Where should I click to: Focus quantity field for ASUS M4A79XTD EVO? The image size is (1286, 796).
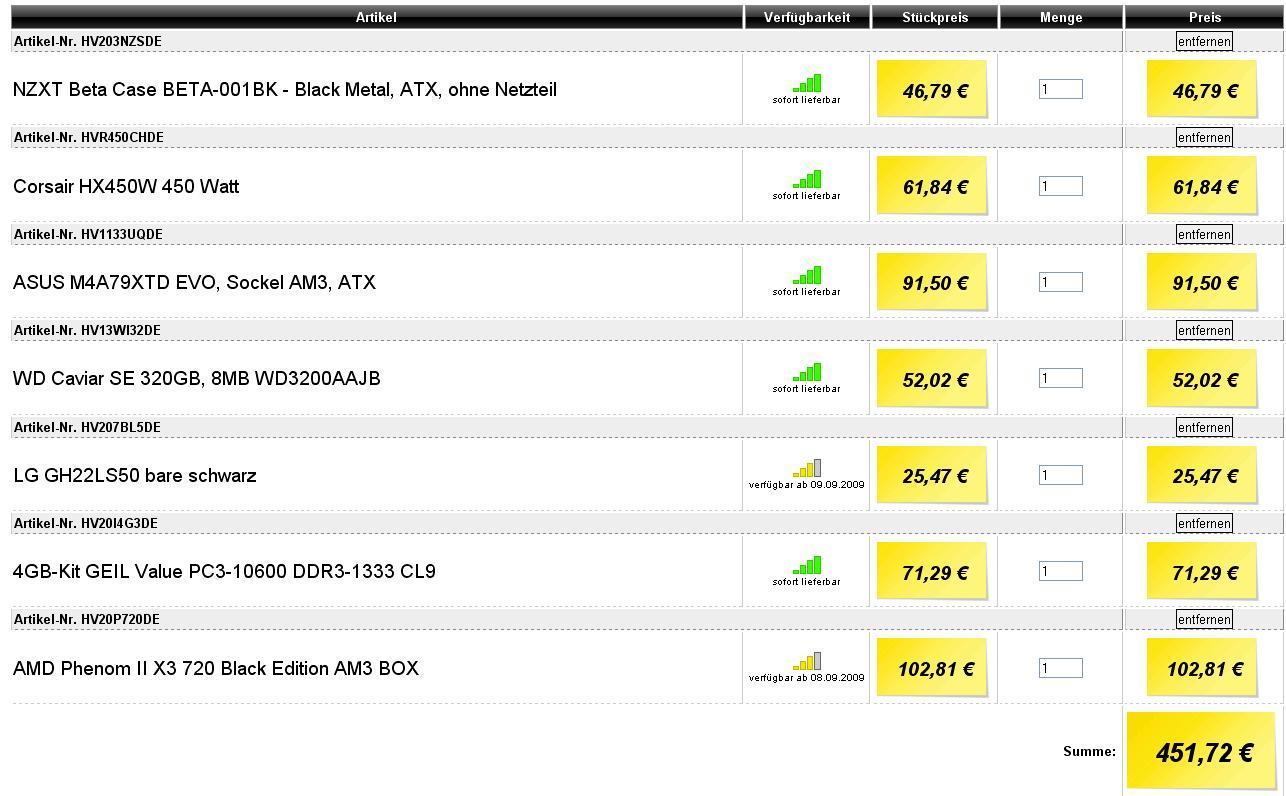(1061, 282)
